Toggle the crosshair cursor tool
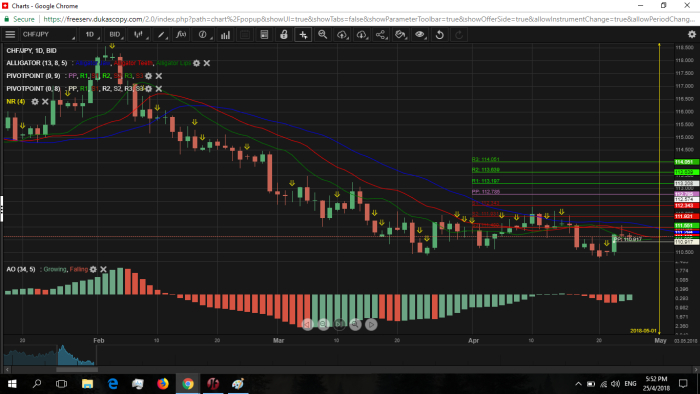 [x=303, y=34]
